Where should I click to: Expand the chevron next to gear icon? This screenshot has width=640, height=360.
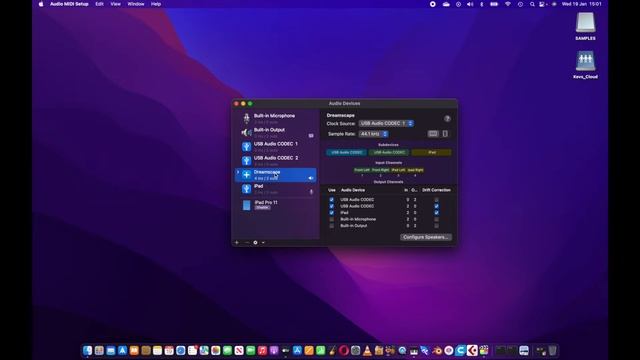[263, 242]
